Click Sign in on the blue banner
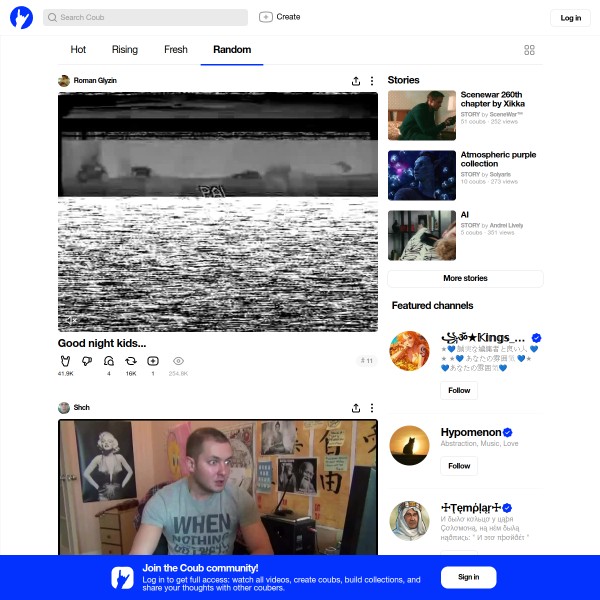Image resolution: width=600 pixels, height=600 pixels. [x=468, y=577]
